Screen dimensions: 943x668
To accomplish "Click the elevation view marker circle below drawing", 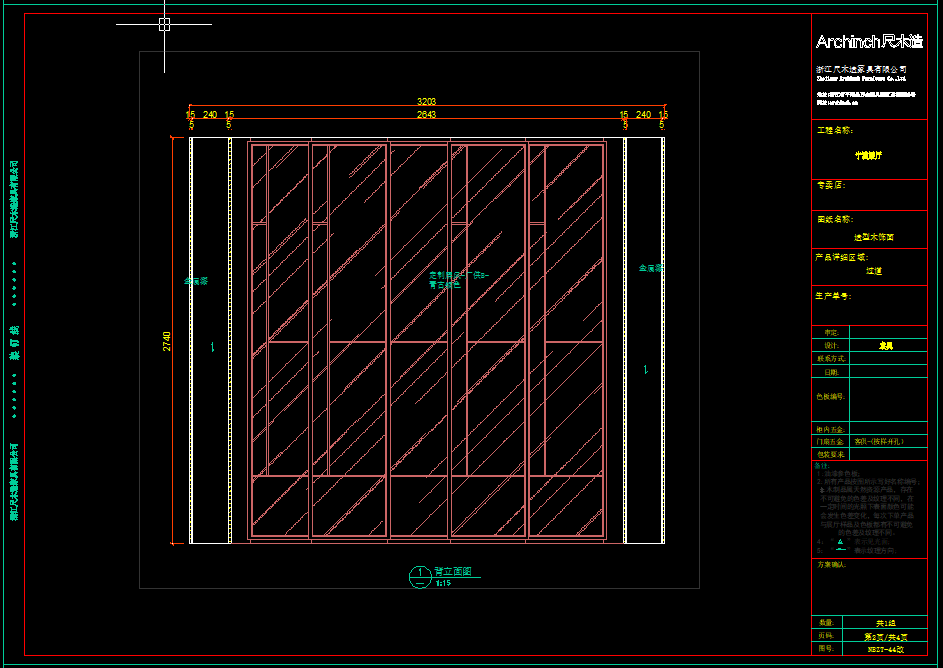I will 419,575.
